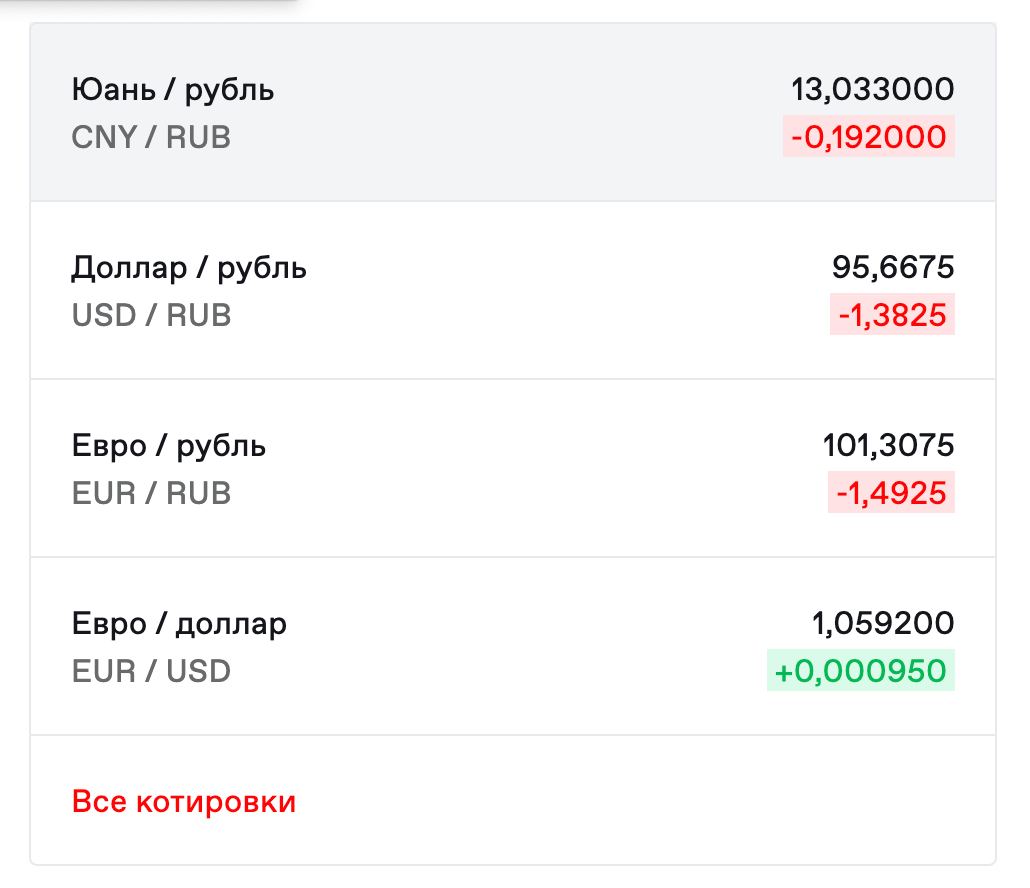Click the USD / RUB ticker label
Image resolution: width=1030 pixels, height=888 pixels.
[x=151, y=315]
